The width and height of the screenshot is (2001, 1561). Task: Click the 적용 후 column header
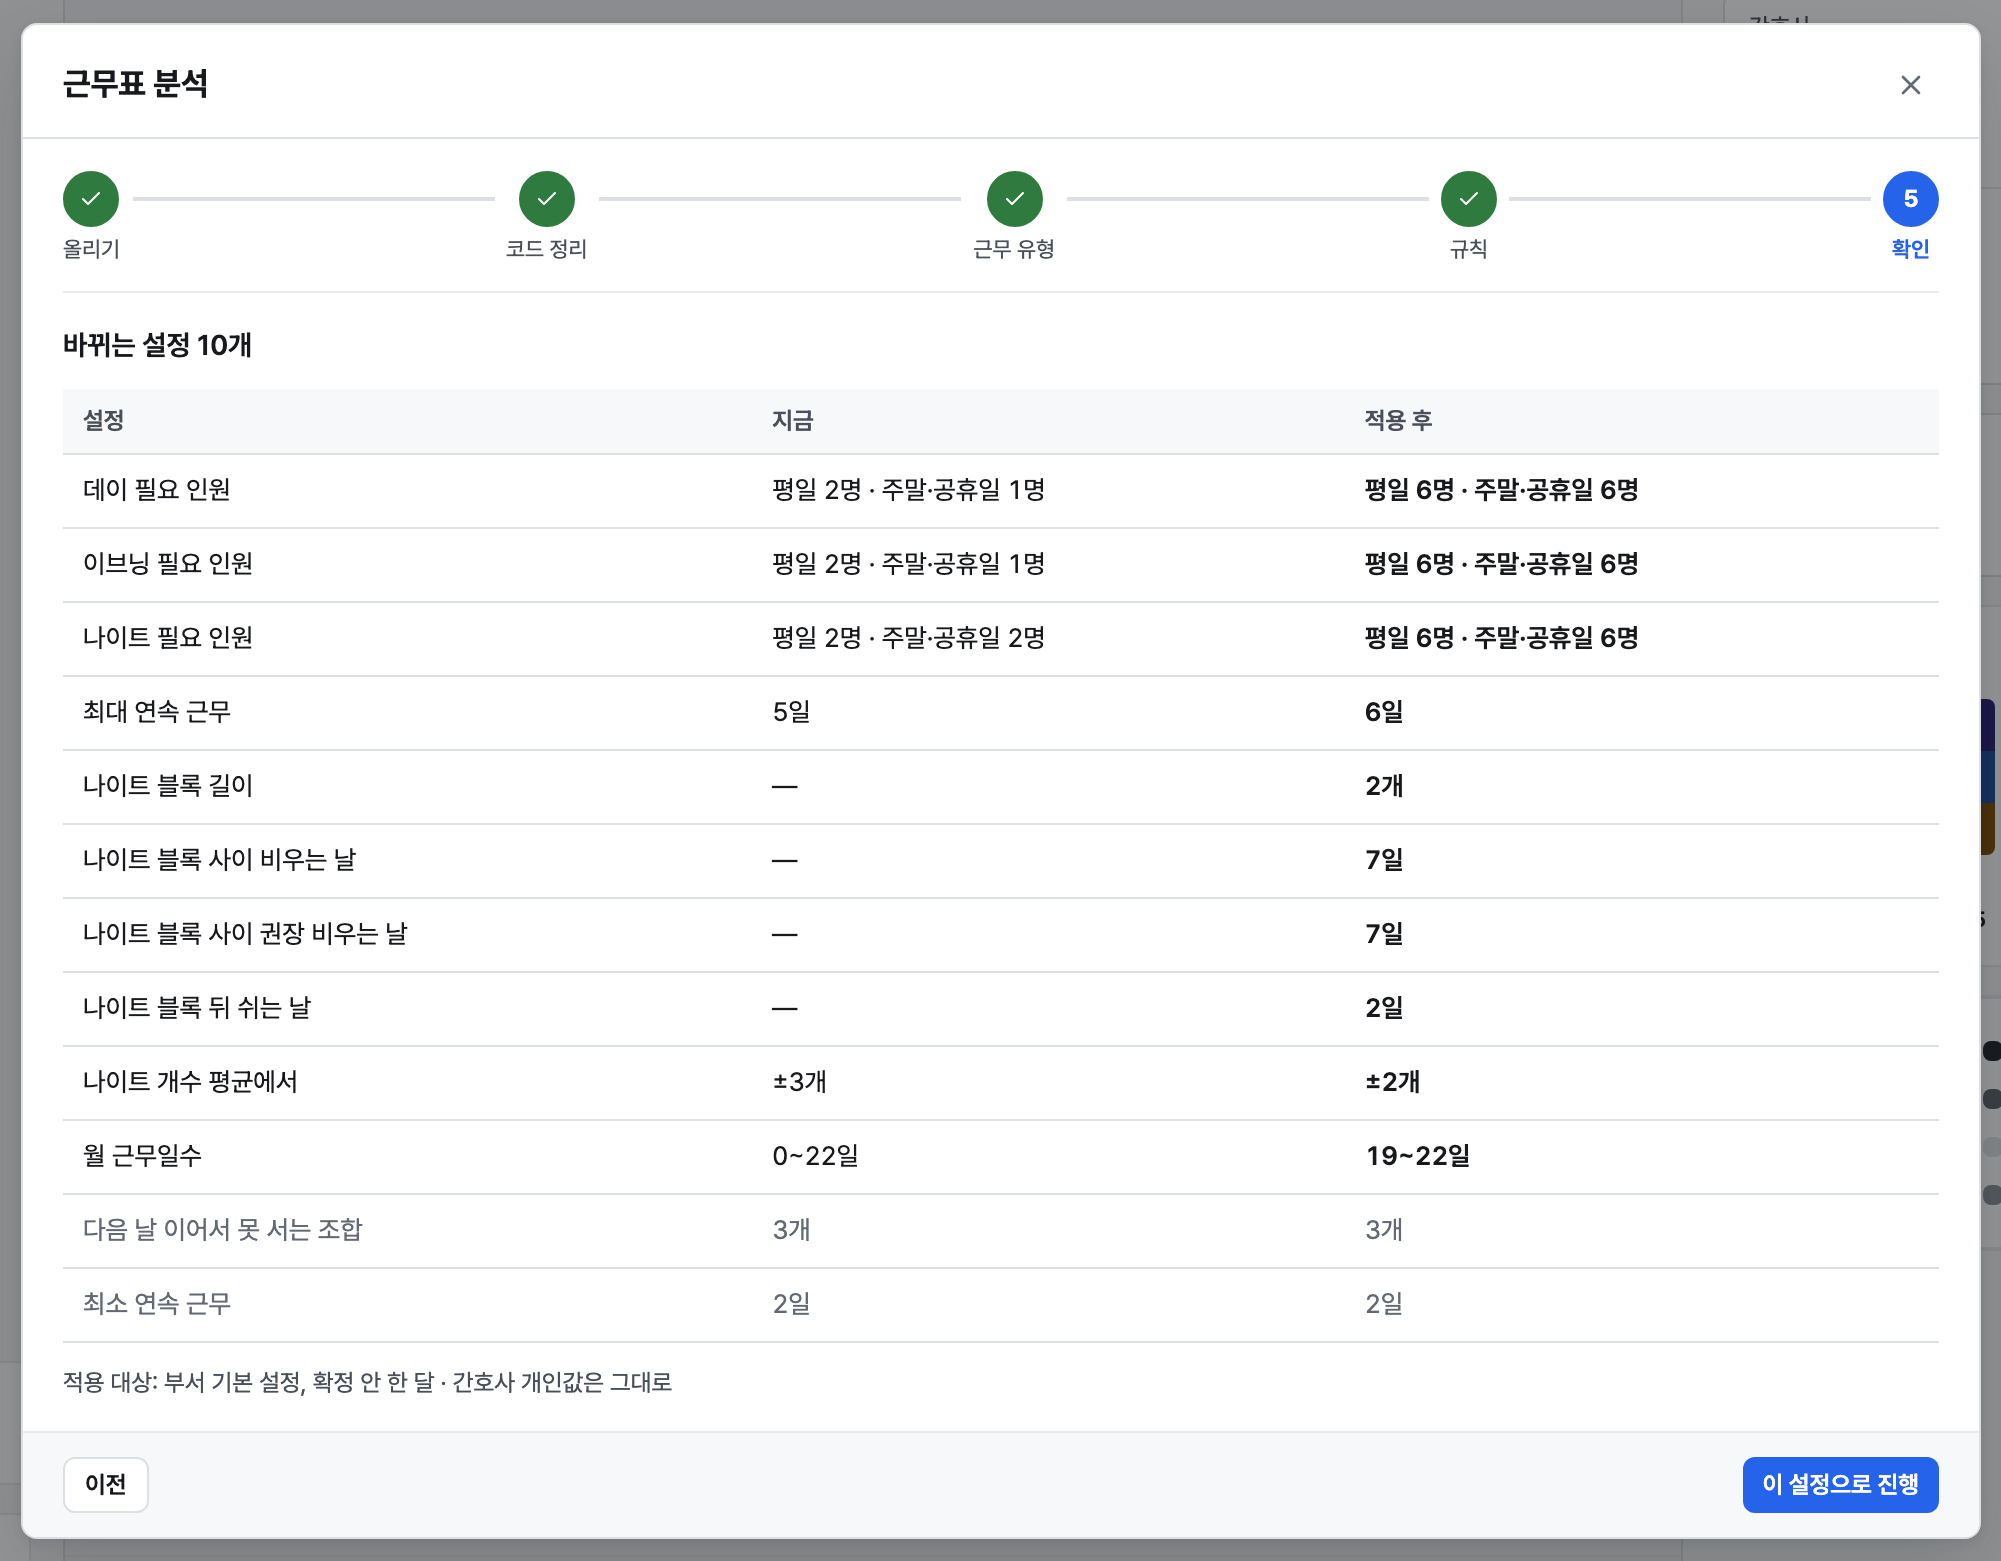coord(1398,421)
